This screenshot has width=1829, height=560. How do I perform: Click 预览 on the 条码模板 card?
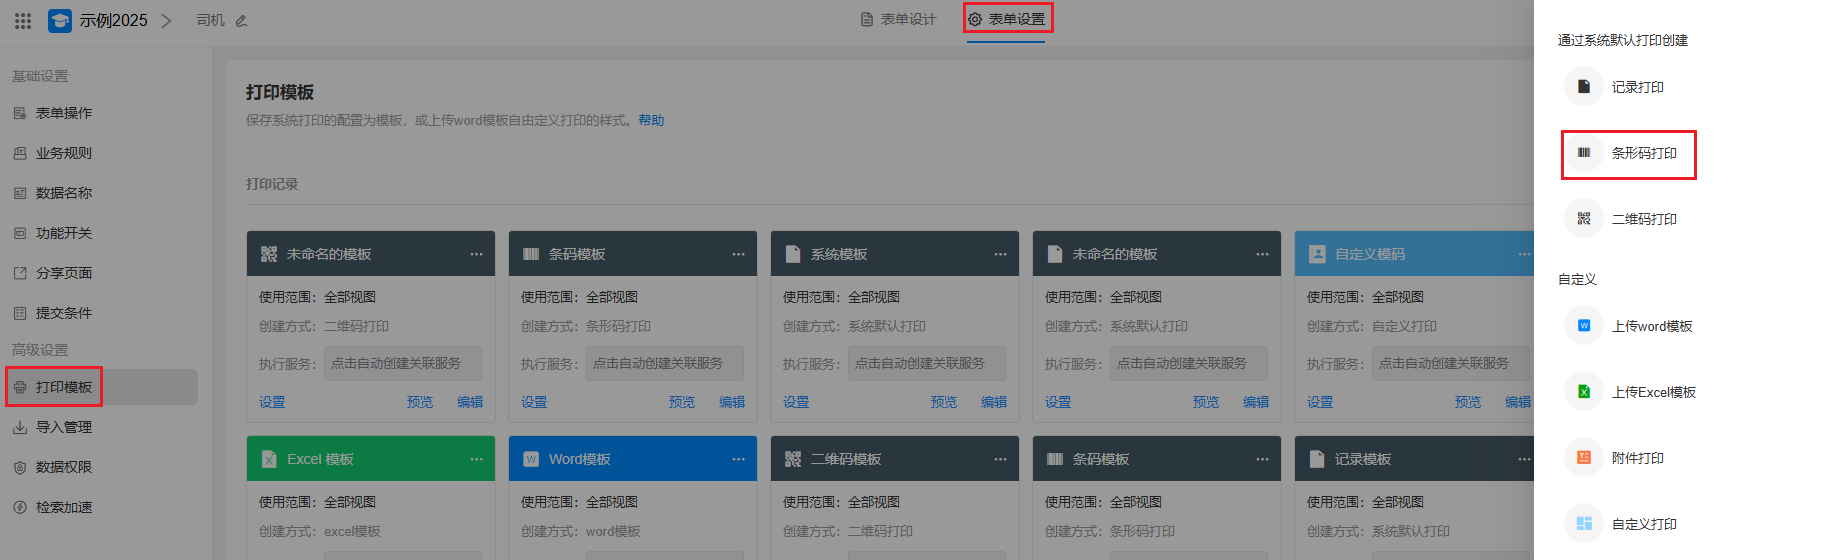(682, 402)
